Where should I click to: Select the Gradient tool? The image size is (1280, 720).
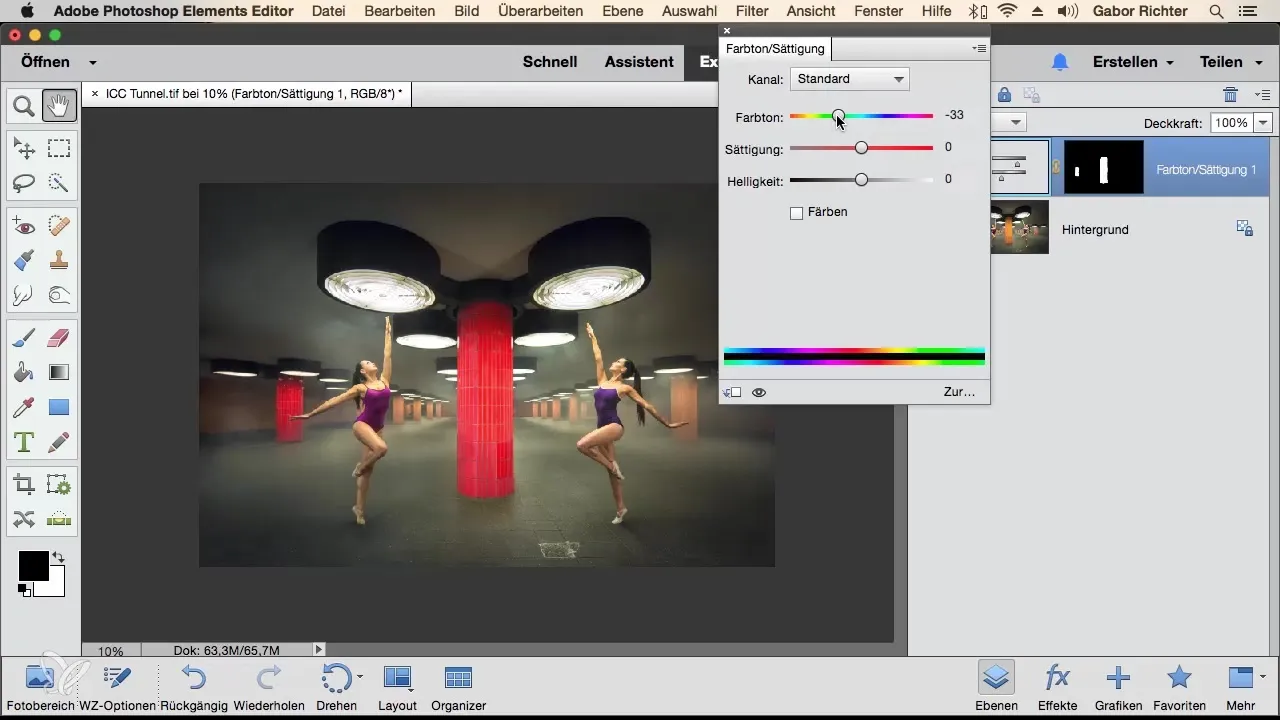click(59, 373)
